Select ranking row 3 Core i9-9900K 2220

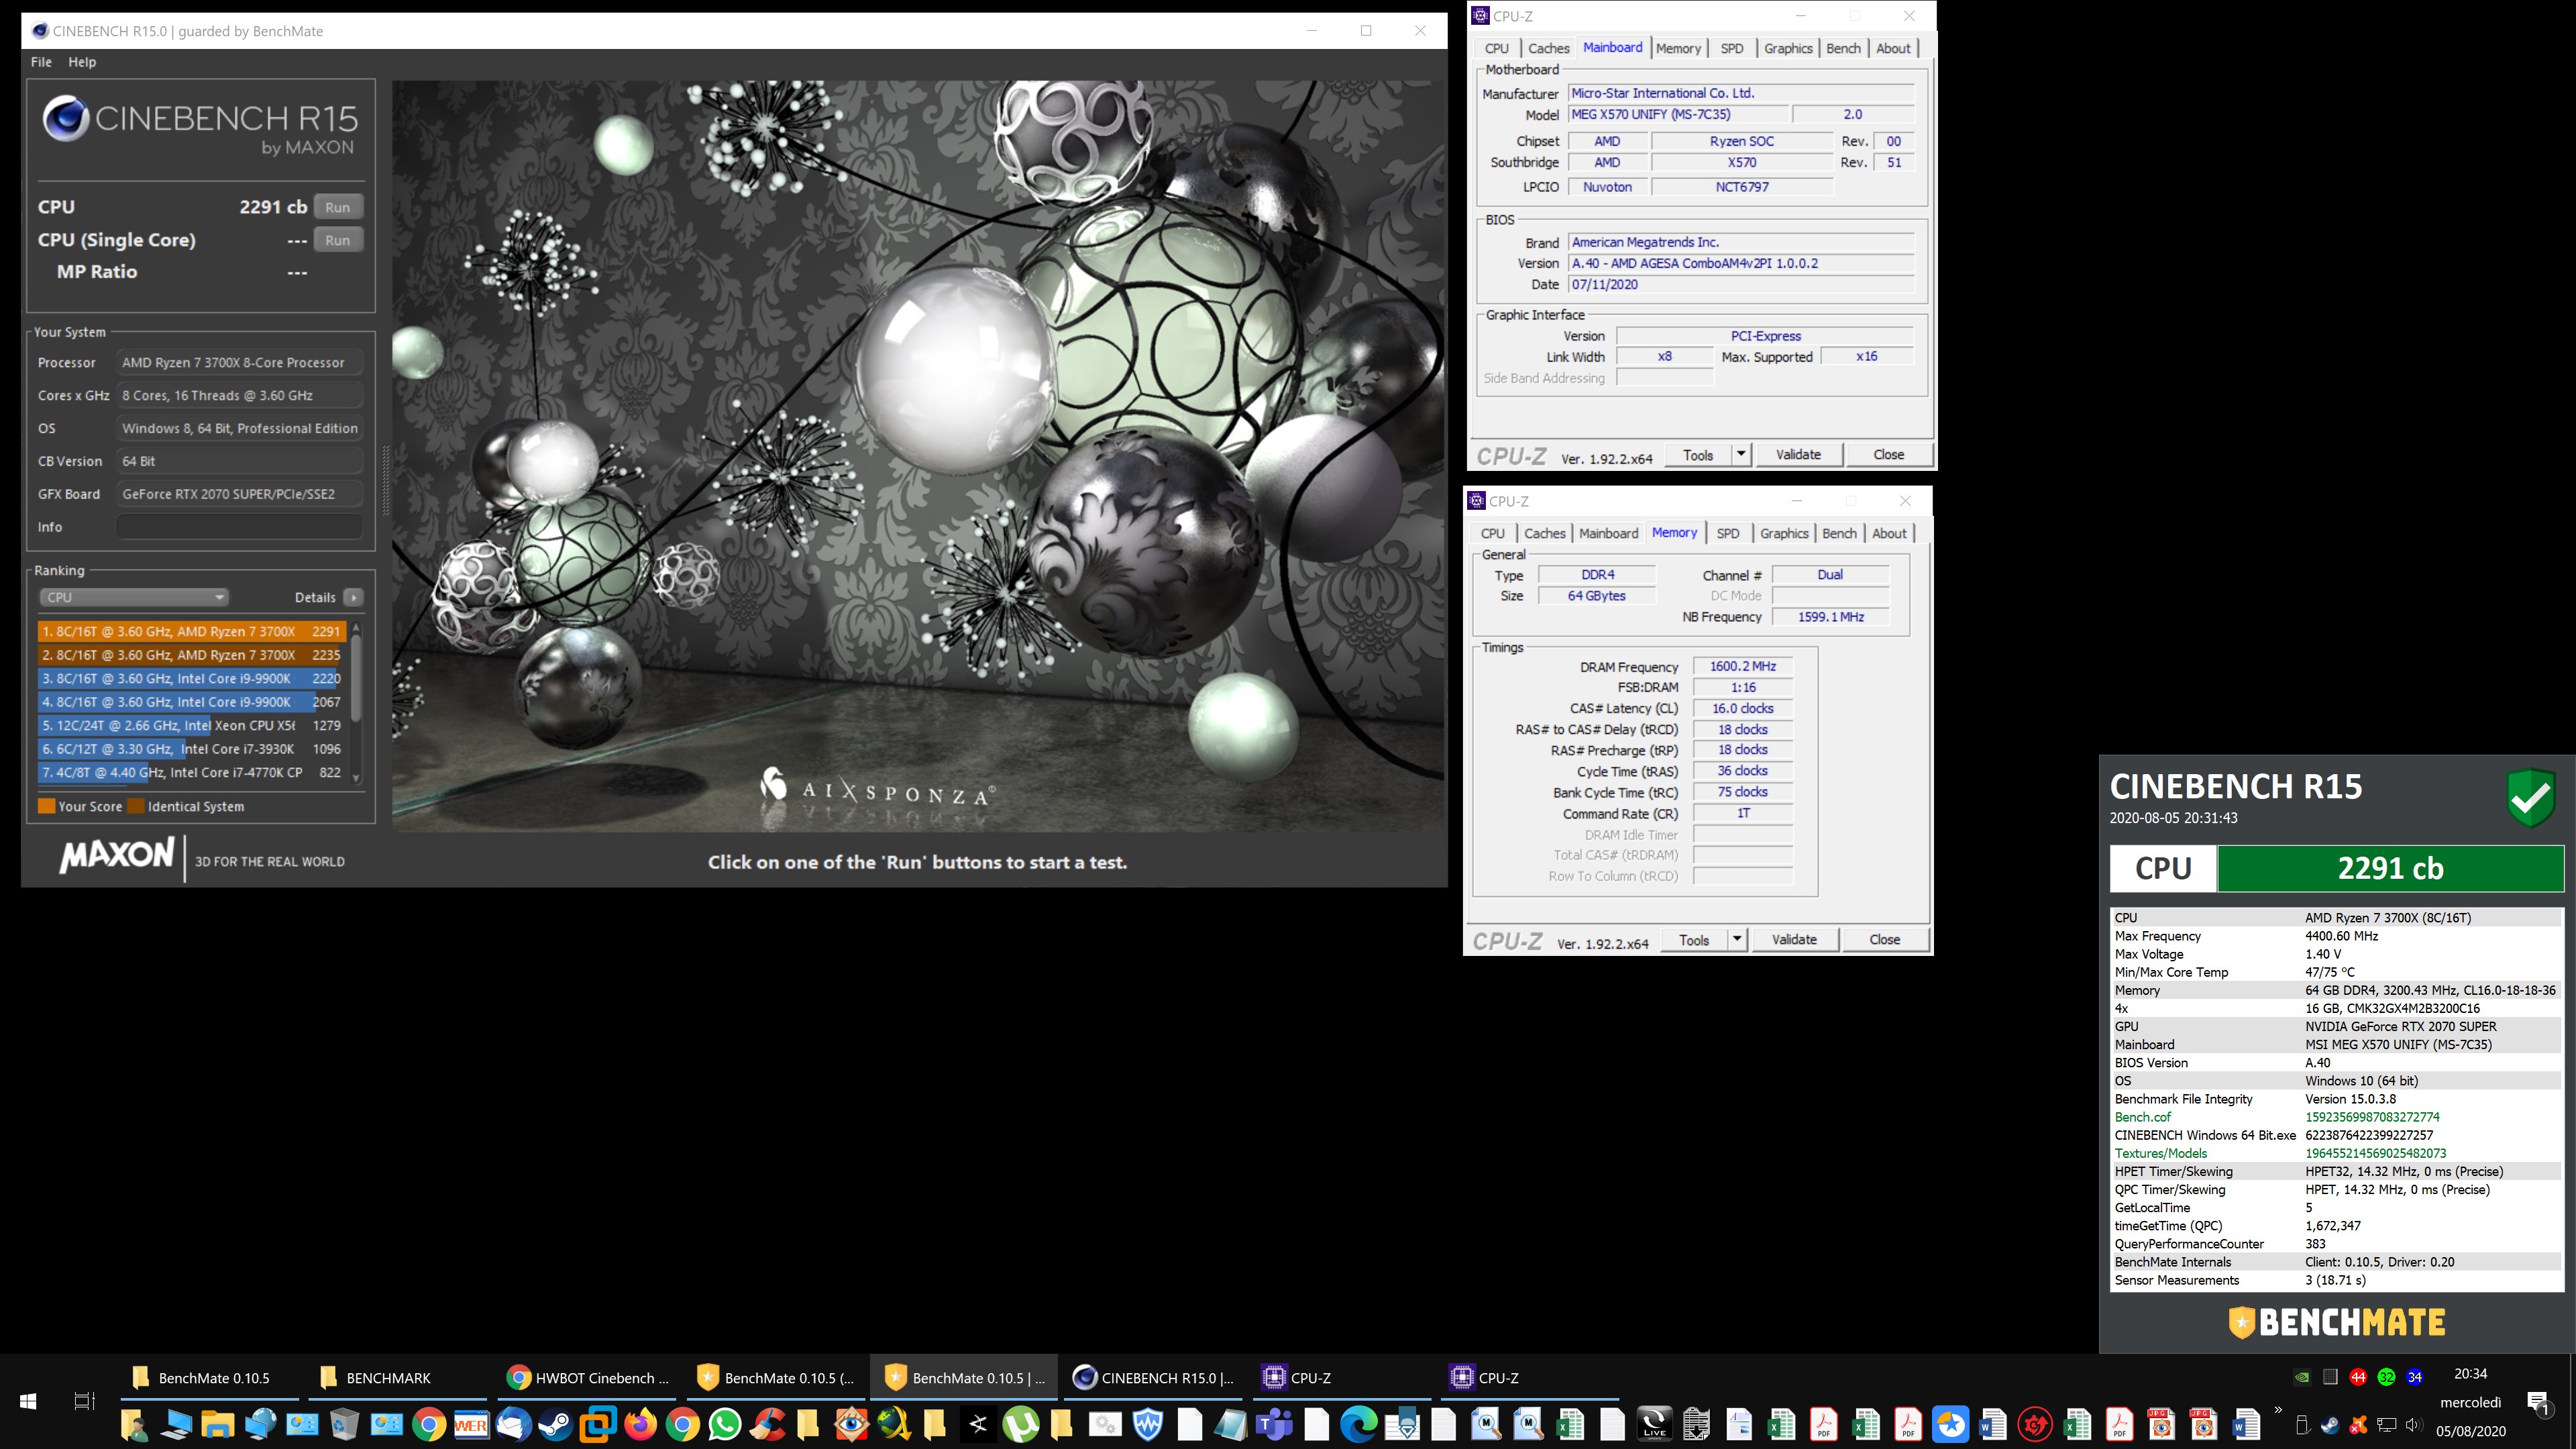tap(191, 678)
